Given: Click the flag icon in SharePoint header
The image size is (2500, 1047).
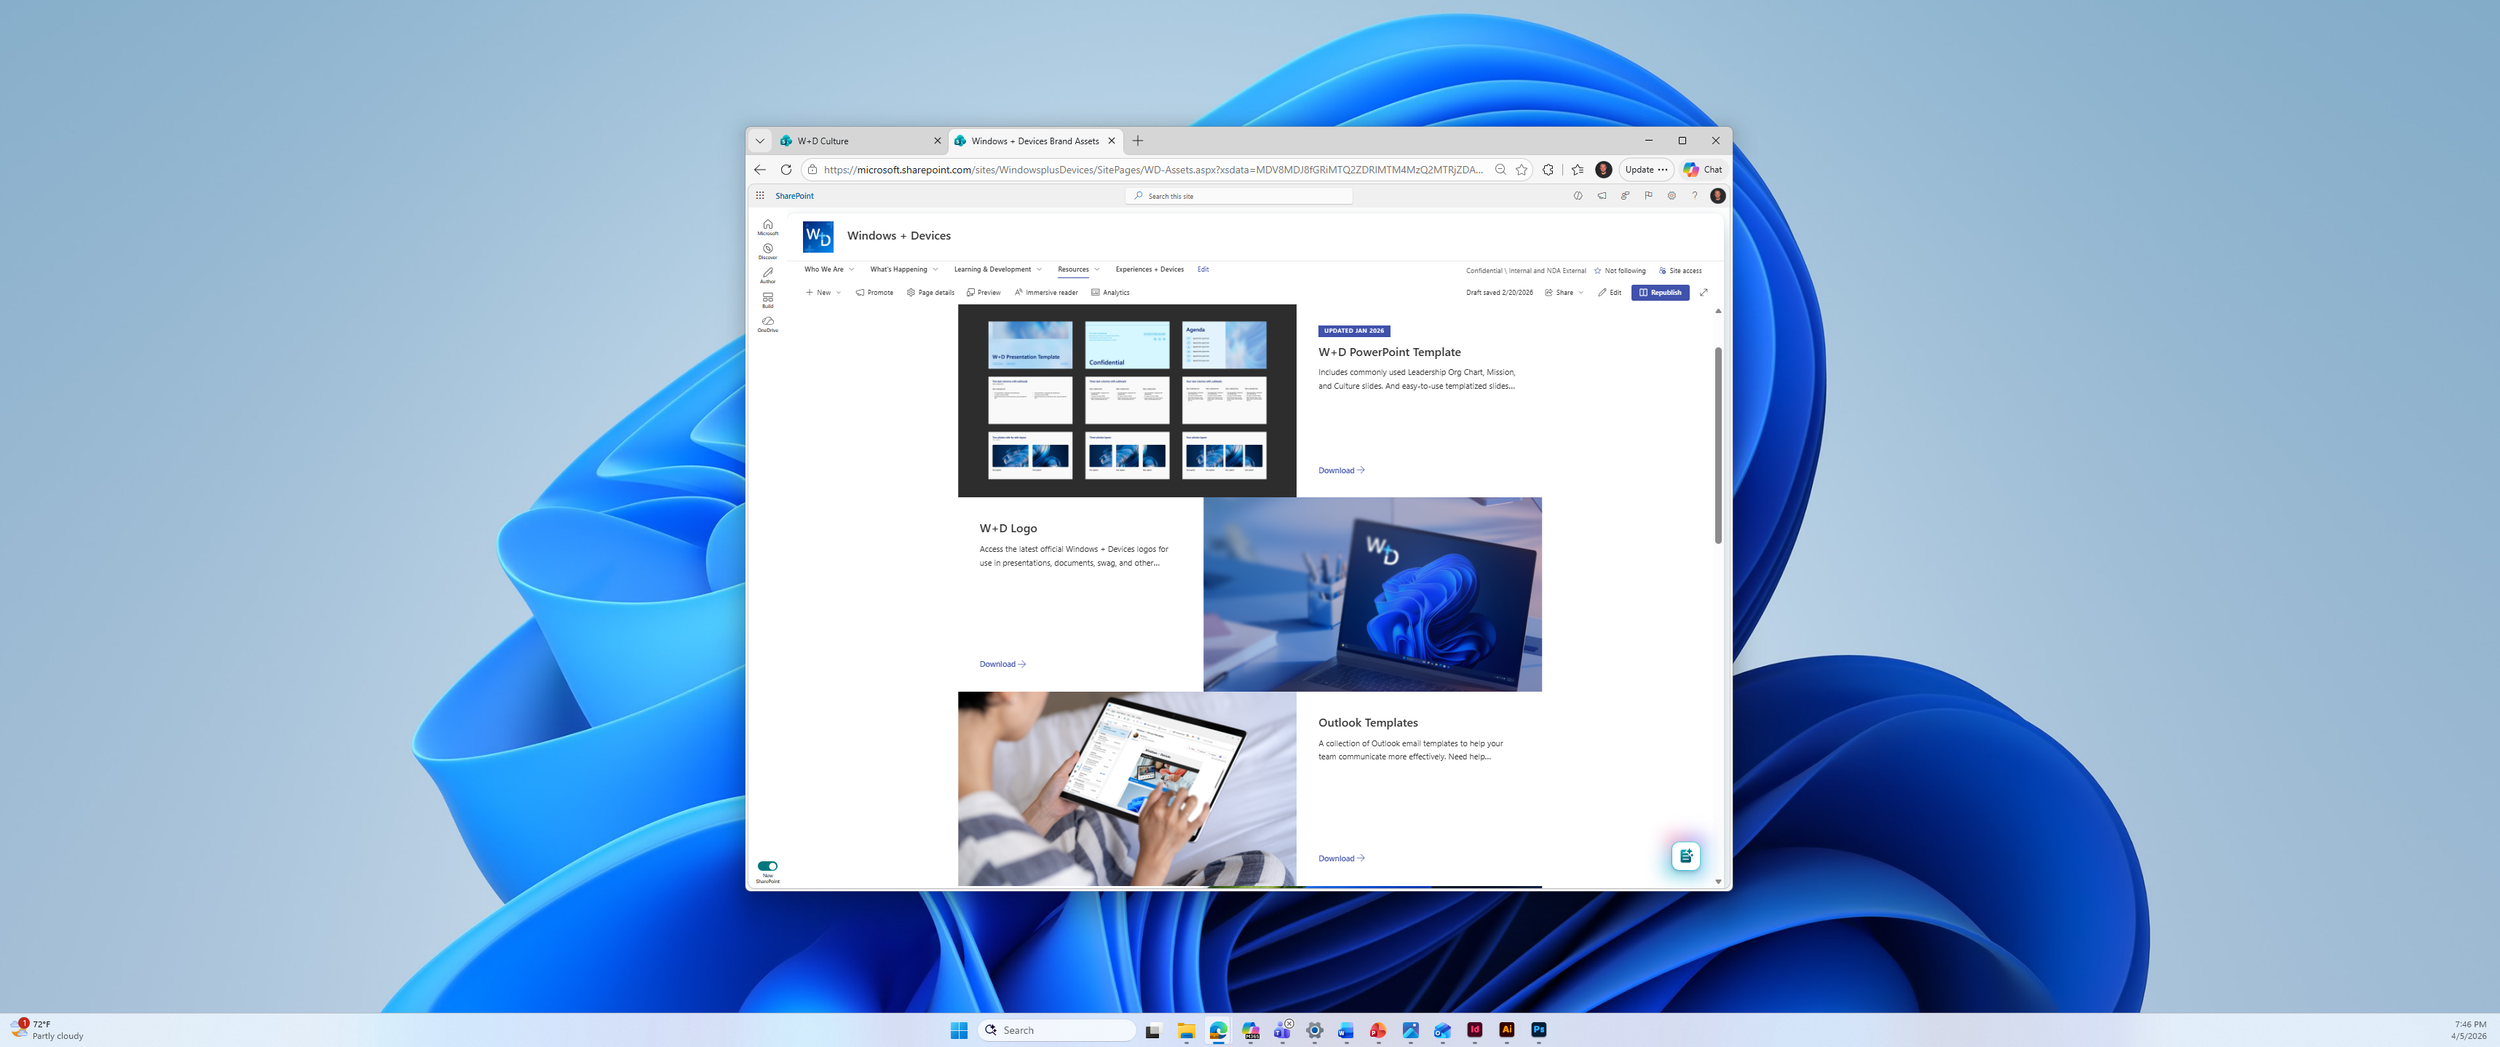Looking at the screenshot, I should coord(1648,196).
